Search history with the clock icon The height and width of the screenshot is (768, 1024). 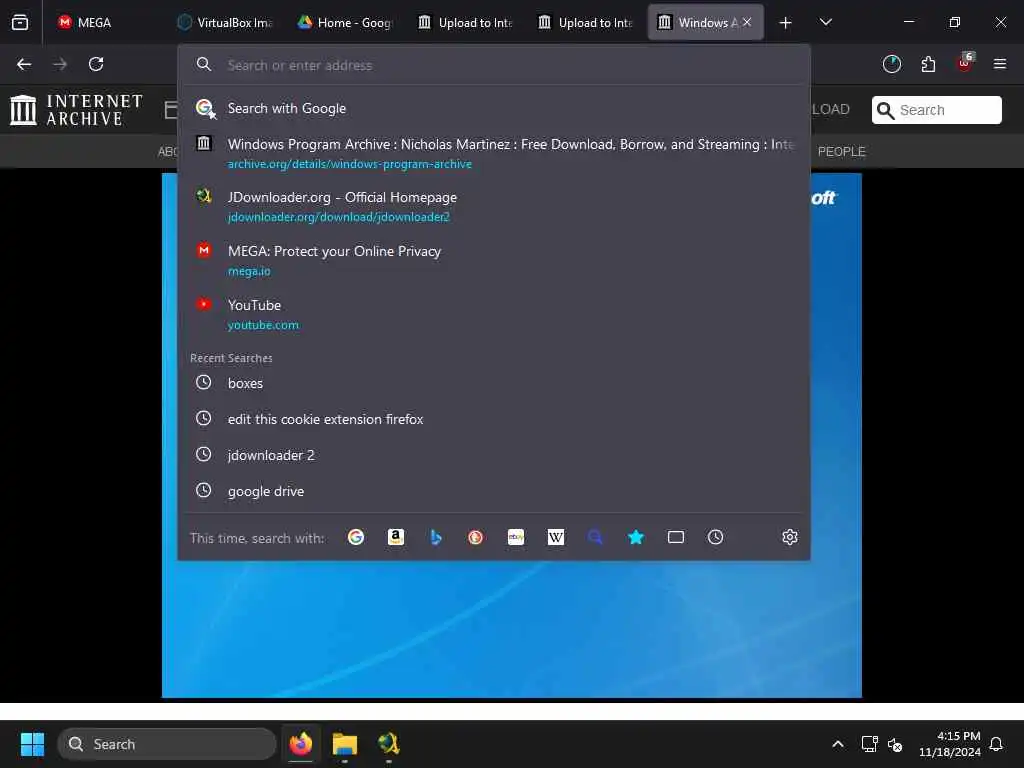point(716,537)
